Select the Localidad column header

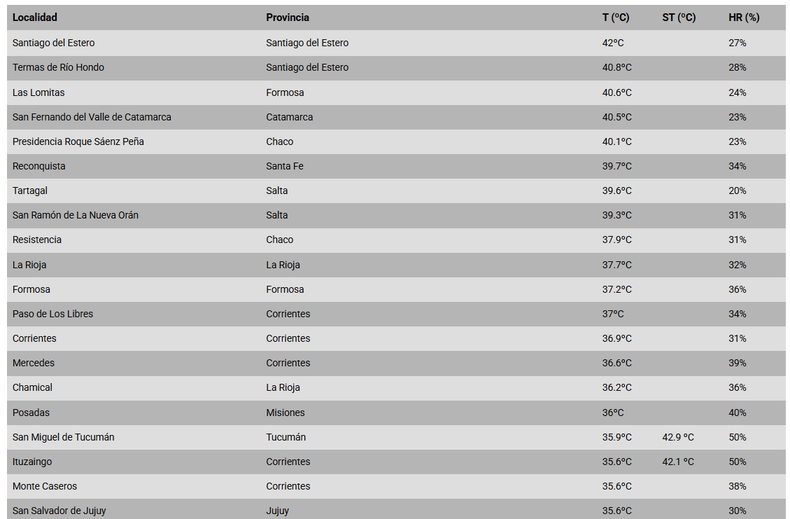35,18
